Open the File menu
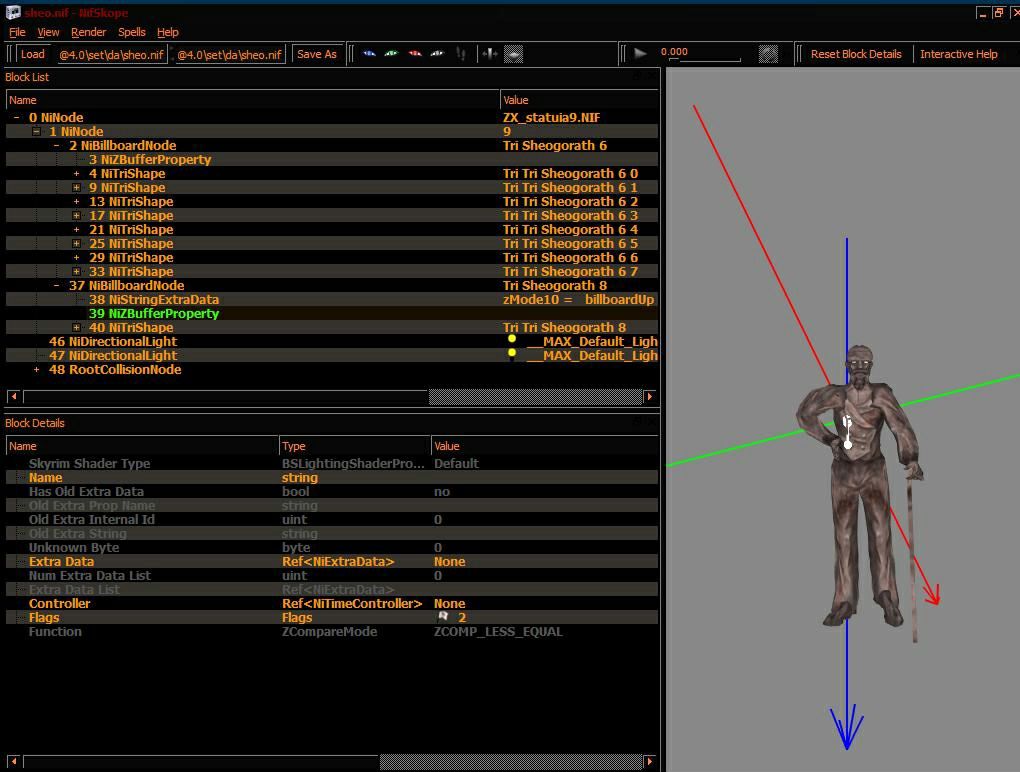Screen dimensions: 1020x772 tap(17, 32)
